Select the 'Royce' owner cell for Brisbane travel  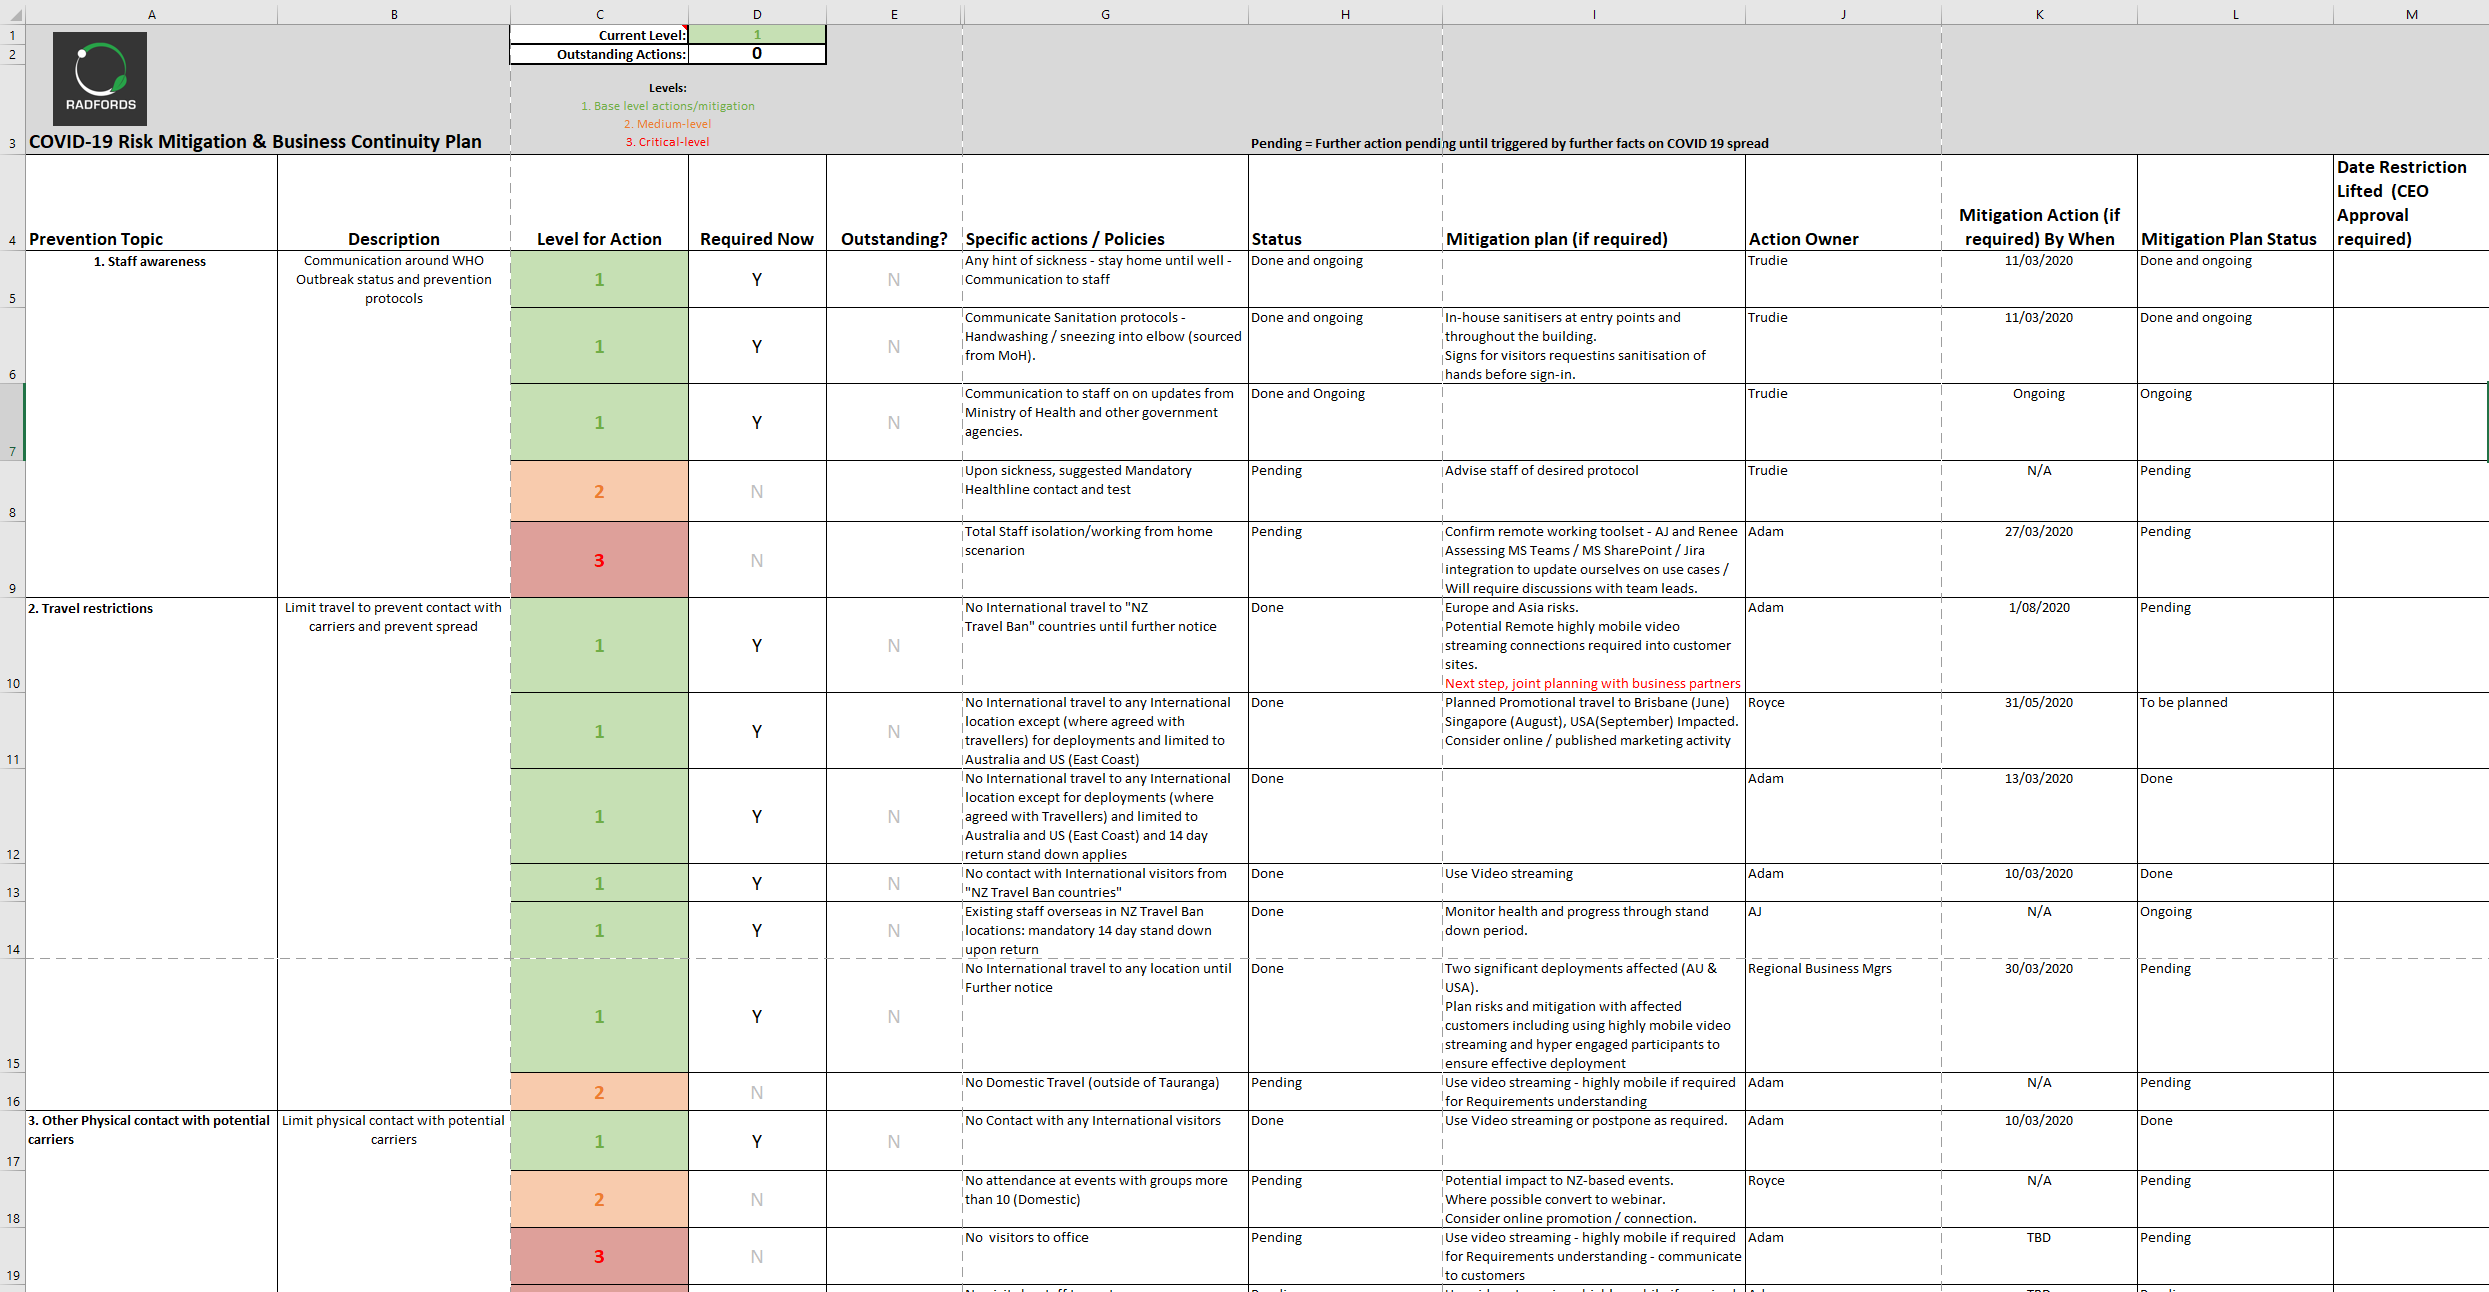coord(1843,731)
